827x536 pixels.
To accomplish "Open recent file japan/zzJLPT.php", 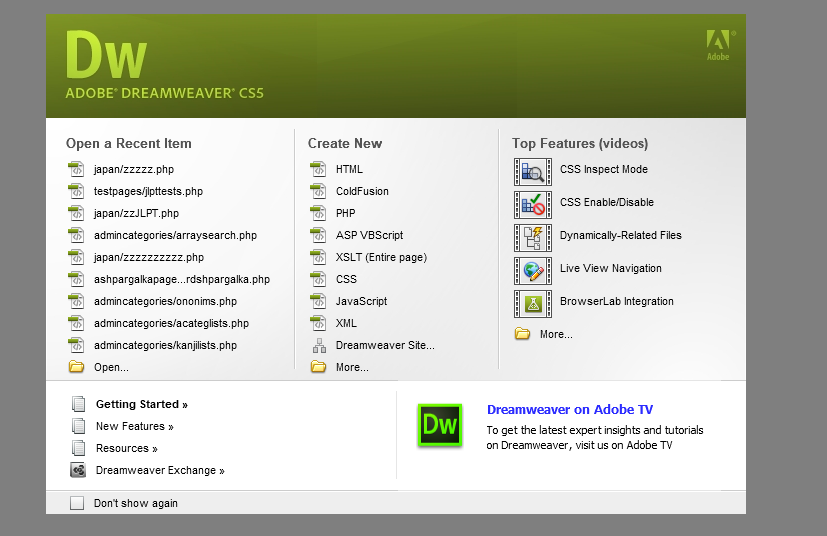I will click(x=137, y=213).
